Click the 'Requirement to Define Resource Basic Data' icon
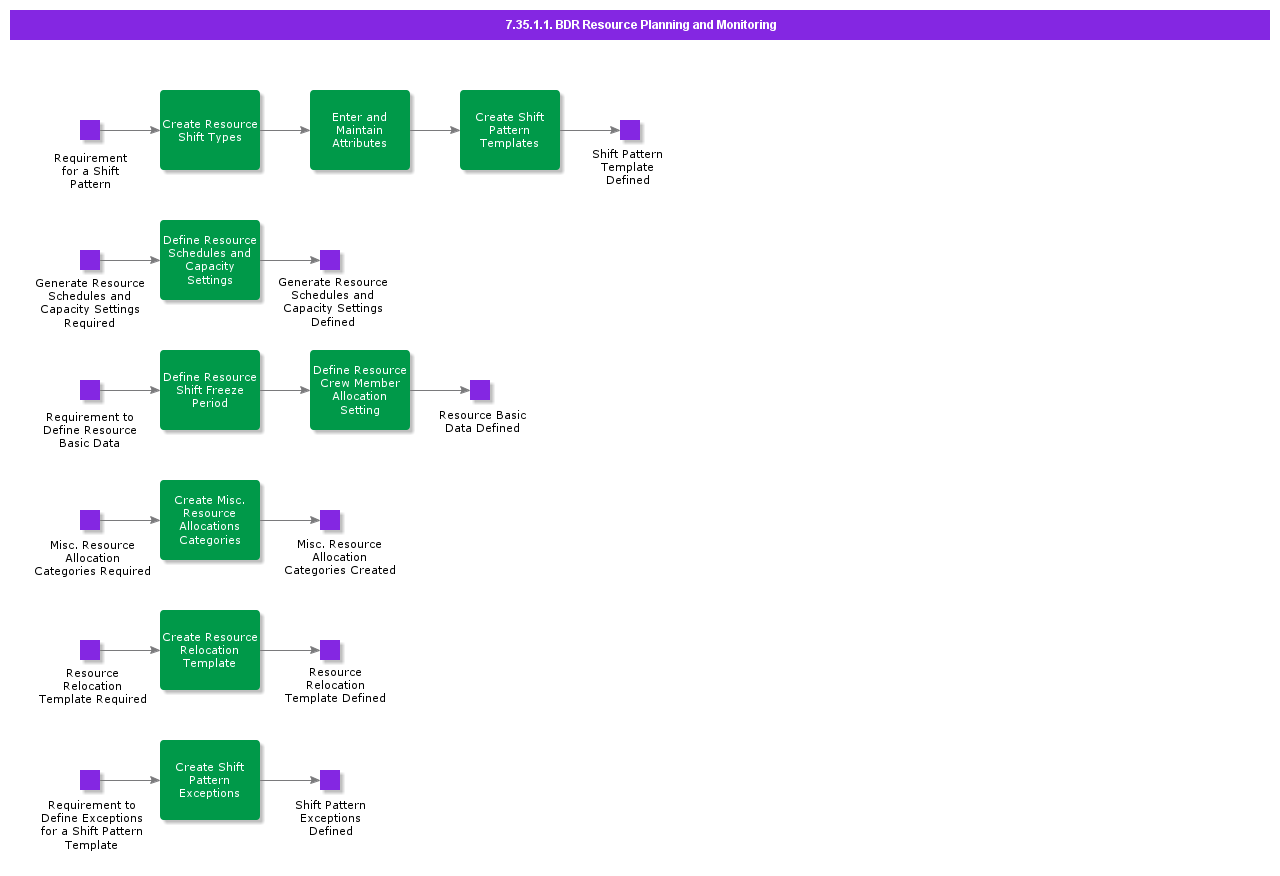Screen dimensions: 1280x876 [x=90, y=390]
